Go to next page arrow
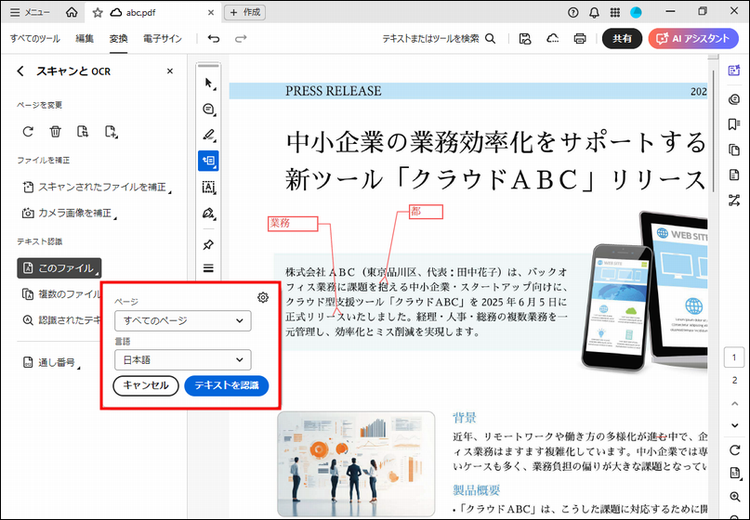 pyautogui.click(x=734, y=425)
